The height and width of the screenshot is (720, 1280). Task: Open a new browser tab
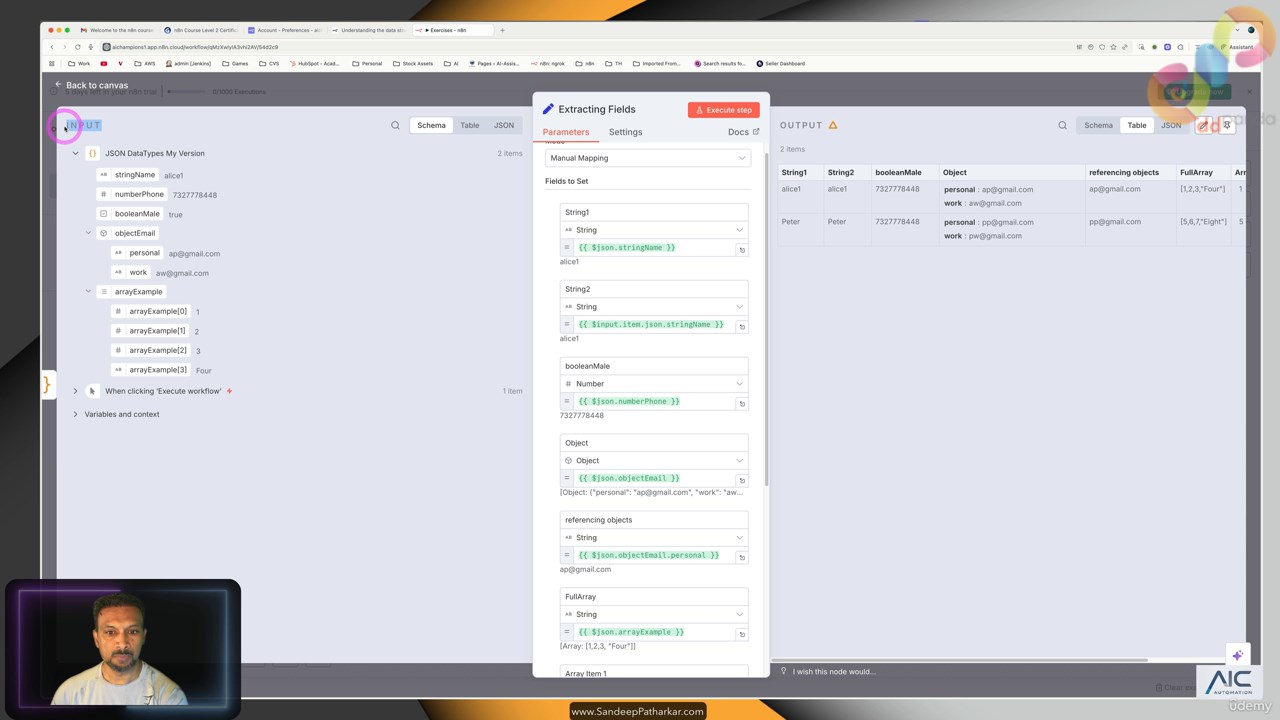click(502, 30)
